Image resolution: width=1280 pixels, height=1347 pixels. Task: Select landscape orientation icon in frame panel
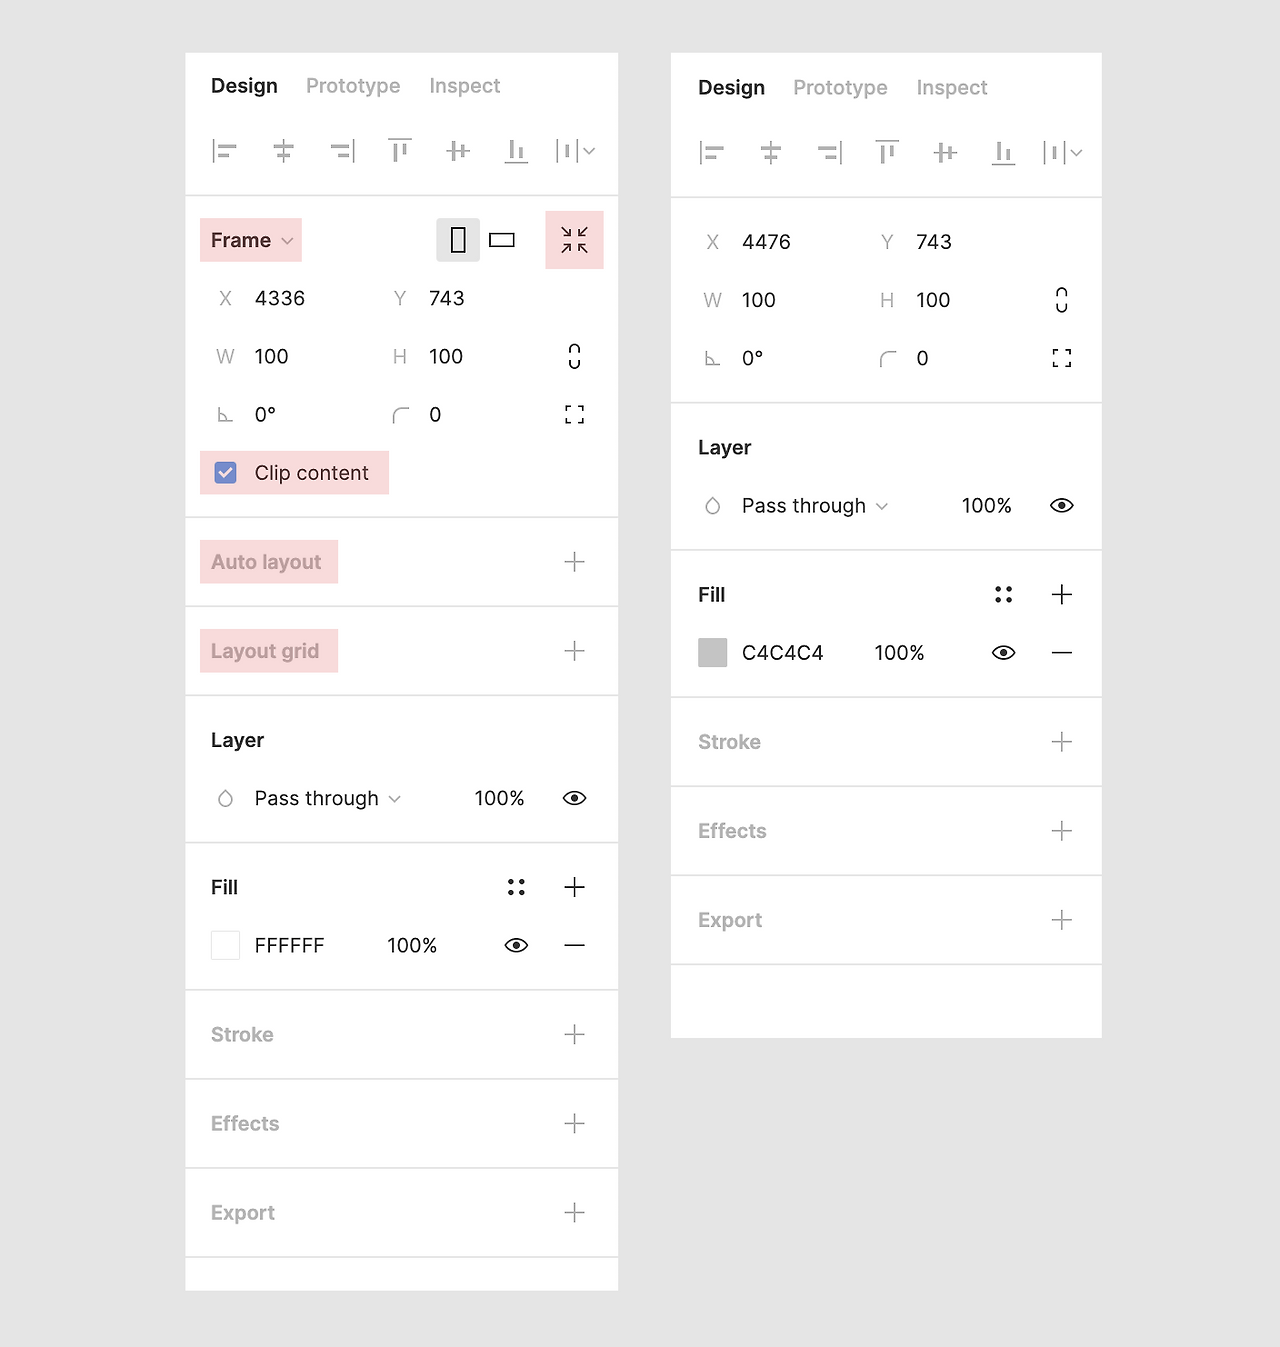502,240
